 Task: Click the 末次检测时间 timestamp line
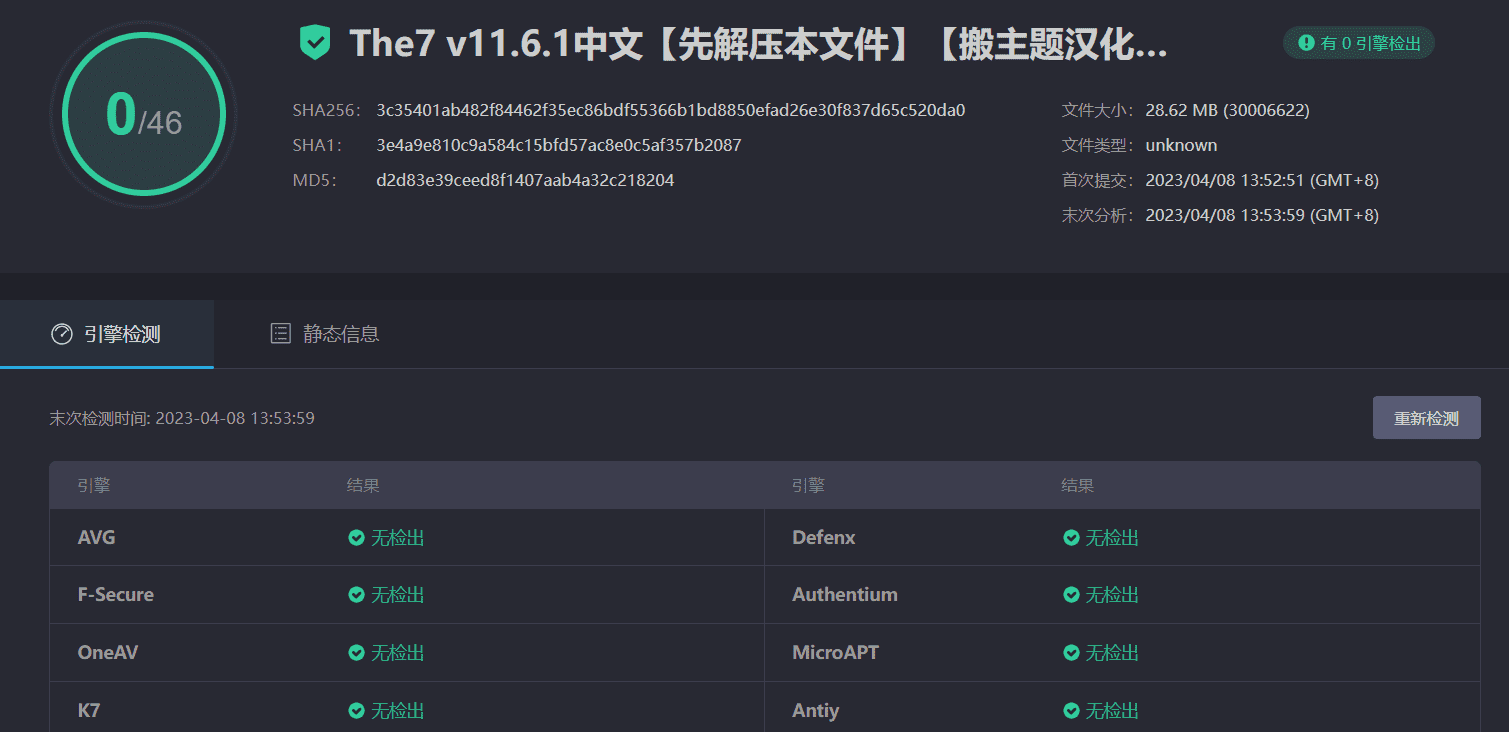point(182,418)
